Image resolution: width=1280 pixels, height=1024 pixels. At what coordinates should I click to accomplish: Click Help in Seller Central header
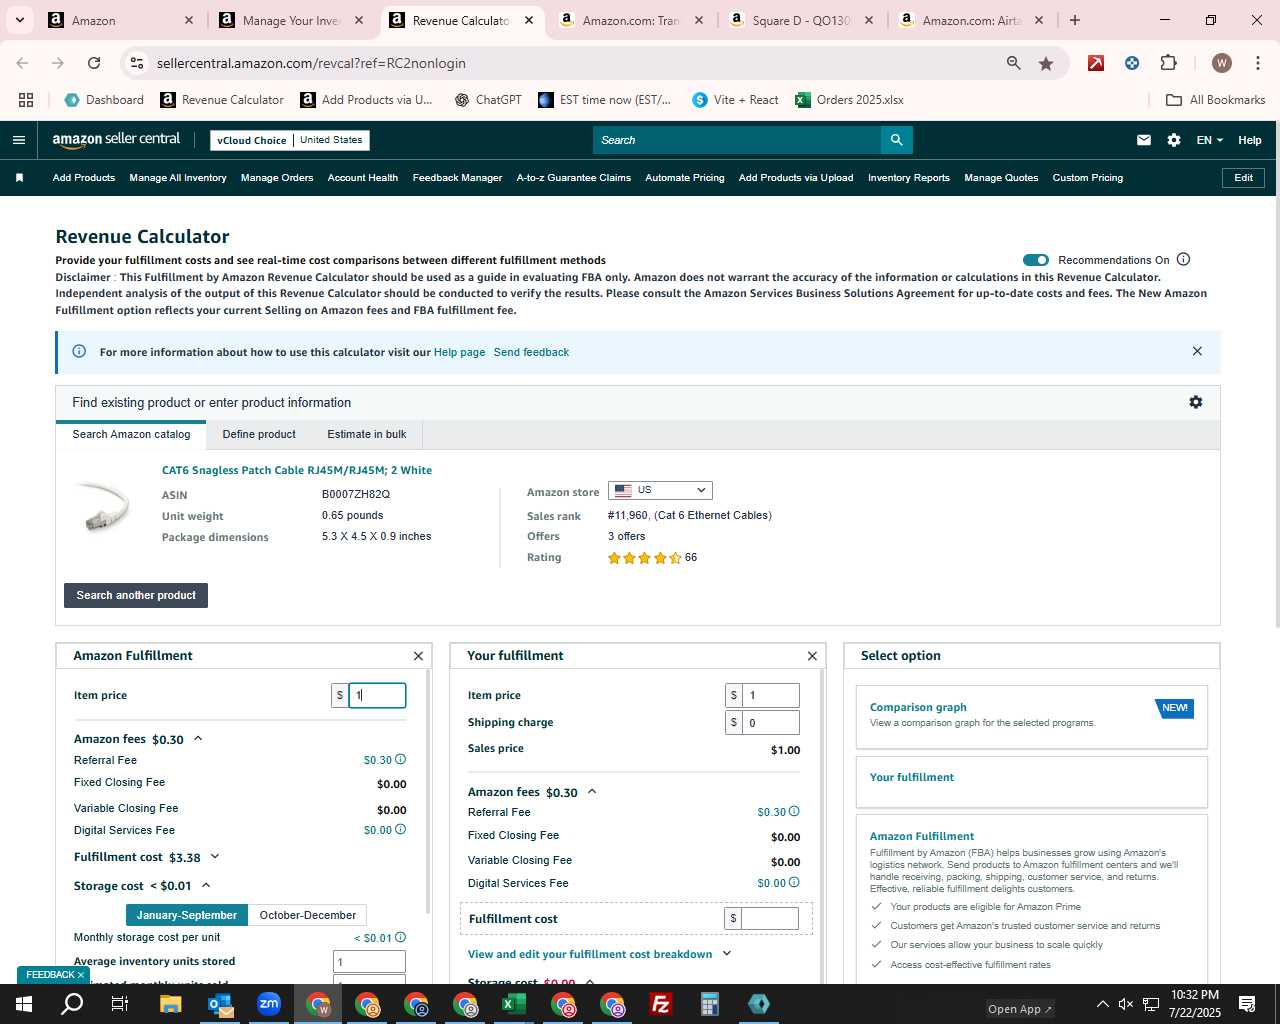pos(1250,140)
